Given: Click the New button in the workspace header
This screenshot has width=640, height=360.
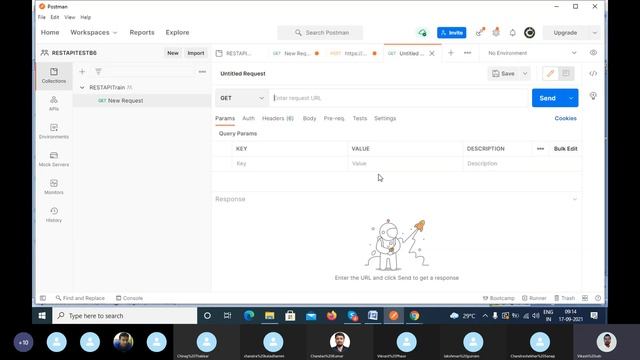Looking at the screenshot, I should coord(173,53).
